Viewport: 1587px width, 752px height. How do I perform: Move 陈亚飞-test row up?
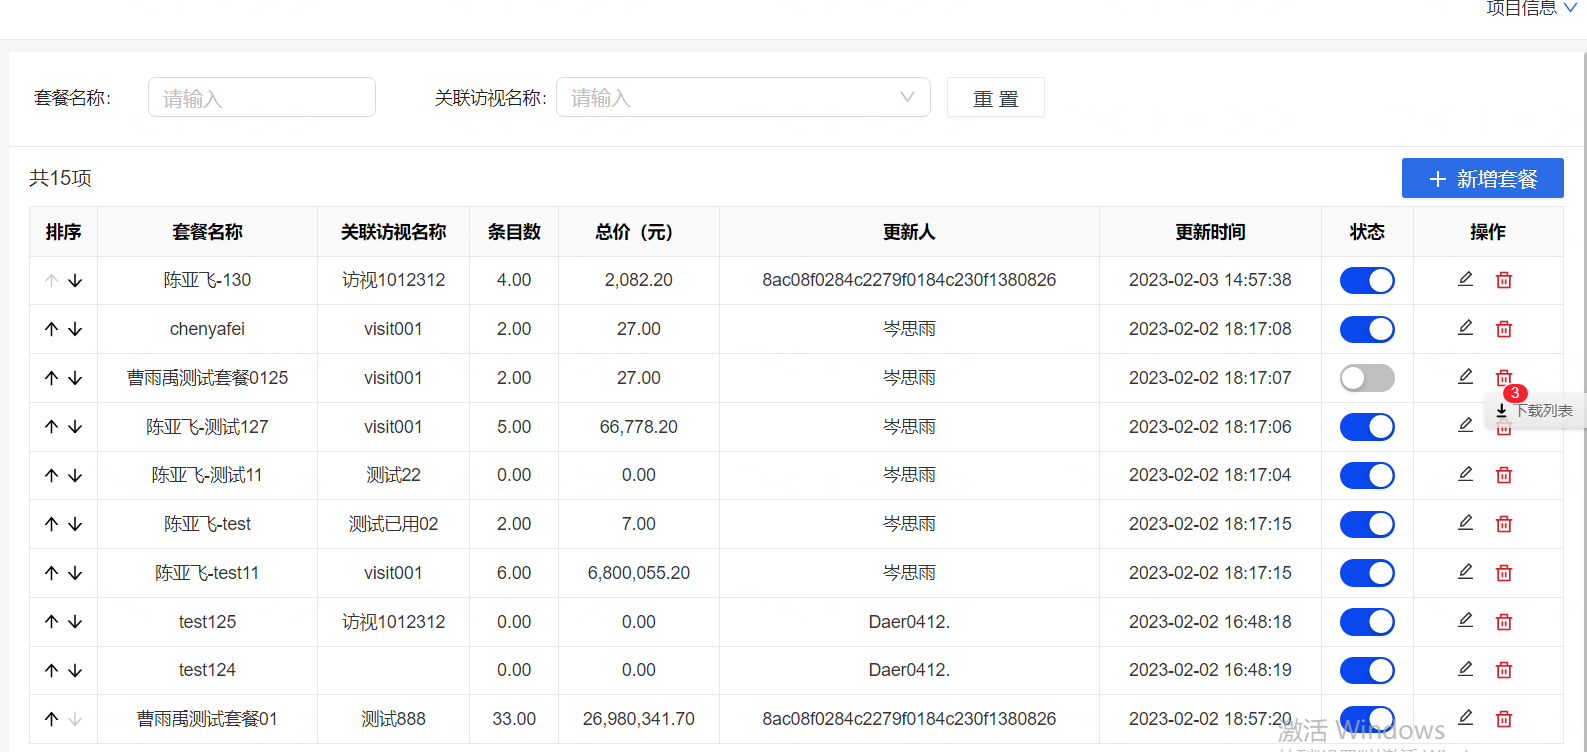click(x=52, y=524)
